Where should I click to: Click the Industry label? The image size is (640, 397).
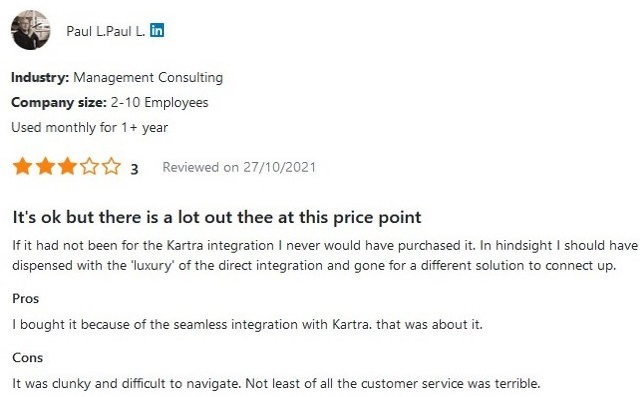tap(40, 78)
